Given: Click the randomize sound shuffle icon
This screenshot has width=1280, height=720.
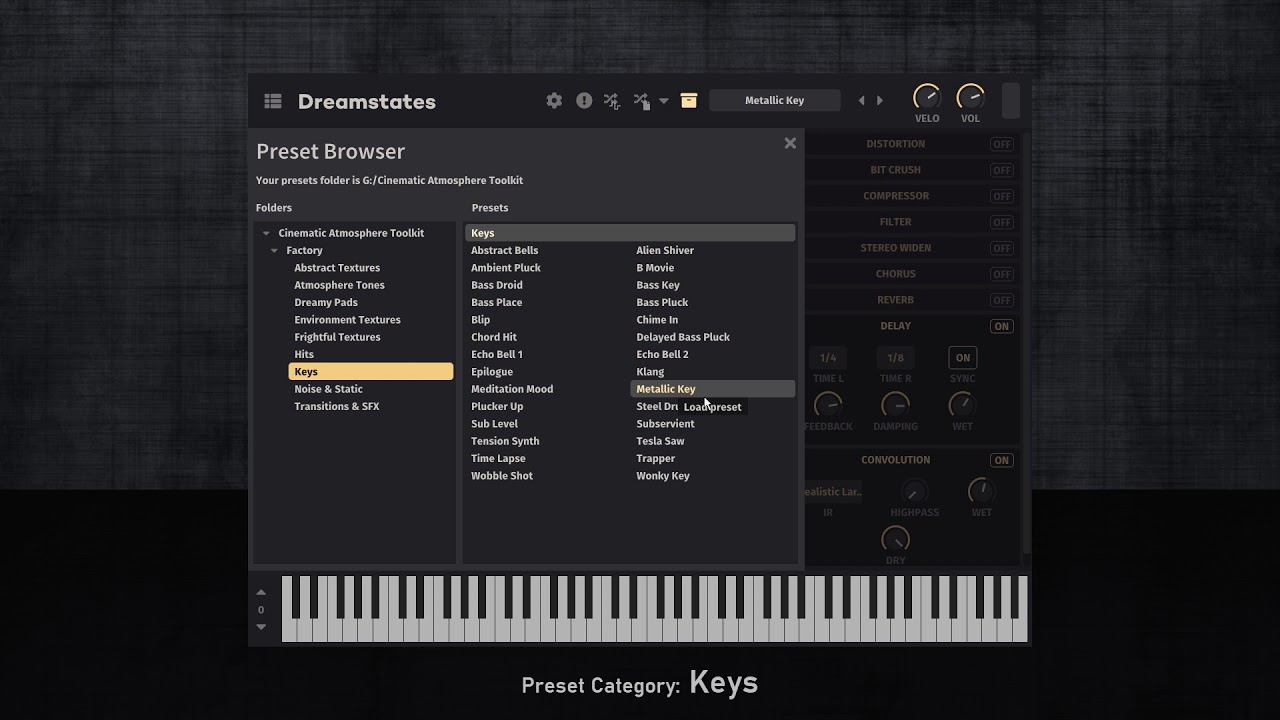Looking at the screenshot, I should (611, 101).
